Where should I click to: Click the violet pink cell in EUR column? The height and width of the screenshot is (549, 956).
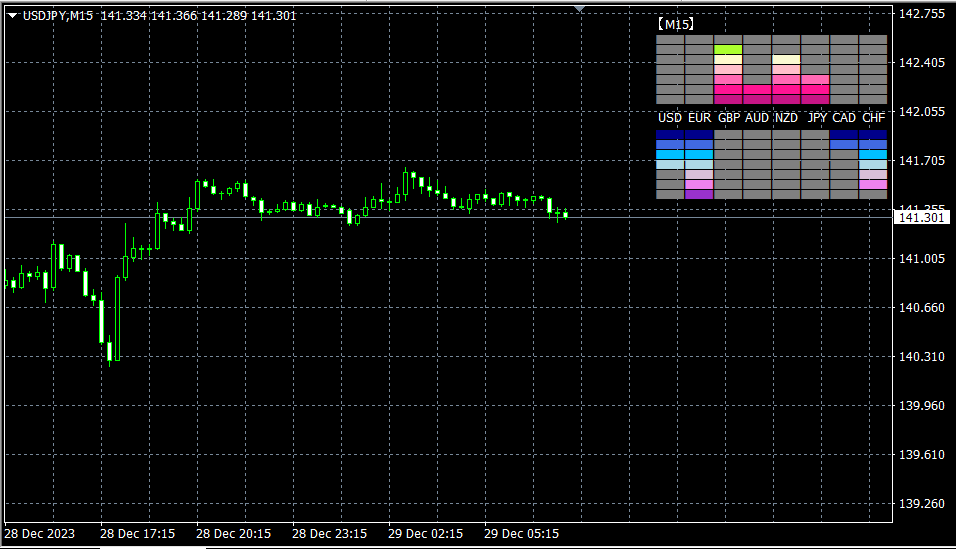[x=699, y=185]
